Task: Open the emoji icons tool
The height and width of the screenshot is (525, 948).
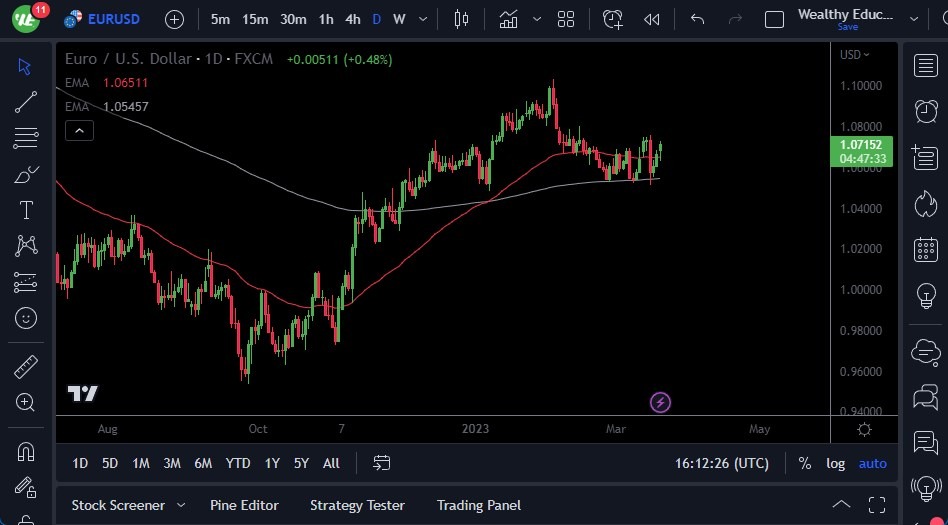Action: (26, 318)
